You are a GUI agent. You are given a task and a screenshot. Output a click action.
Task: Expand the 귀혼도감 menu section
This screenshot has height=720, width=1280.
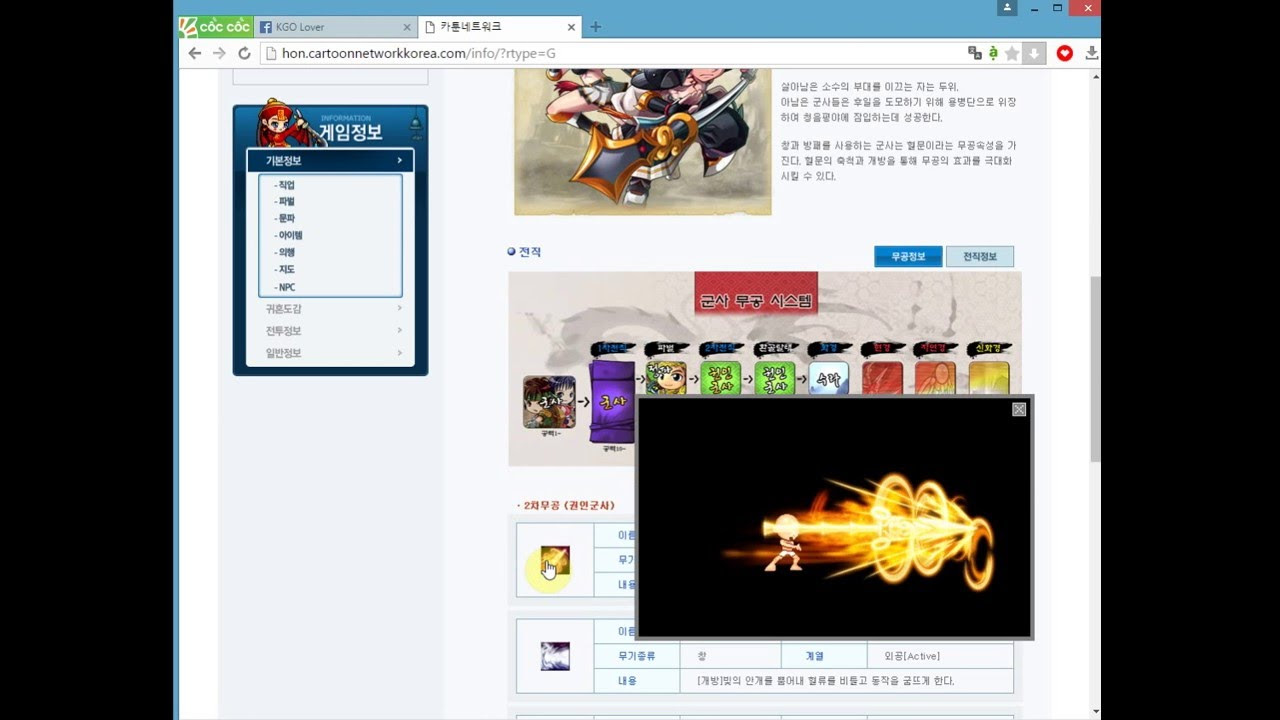(x=330, y=309)
